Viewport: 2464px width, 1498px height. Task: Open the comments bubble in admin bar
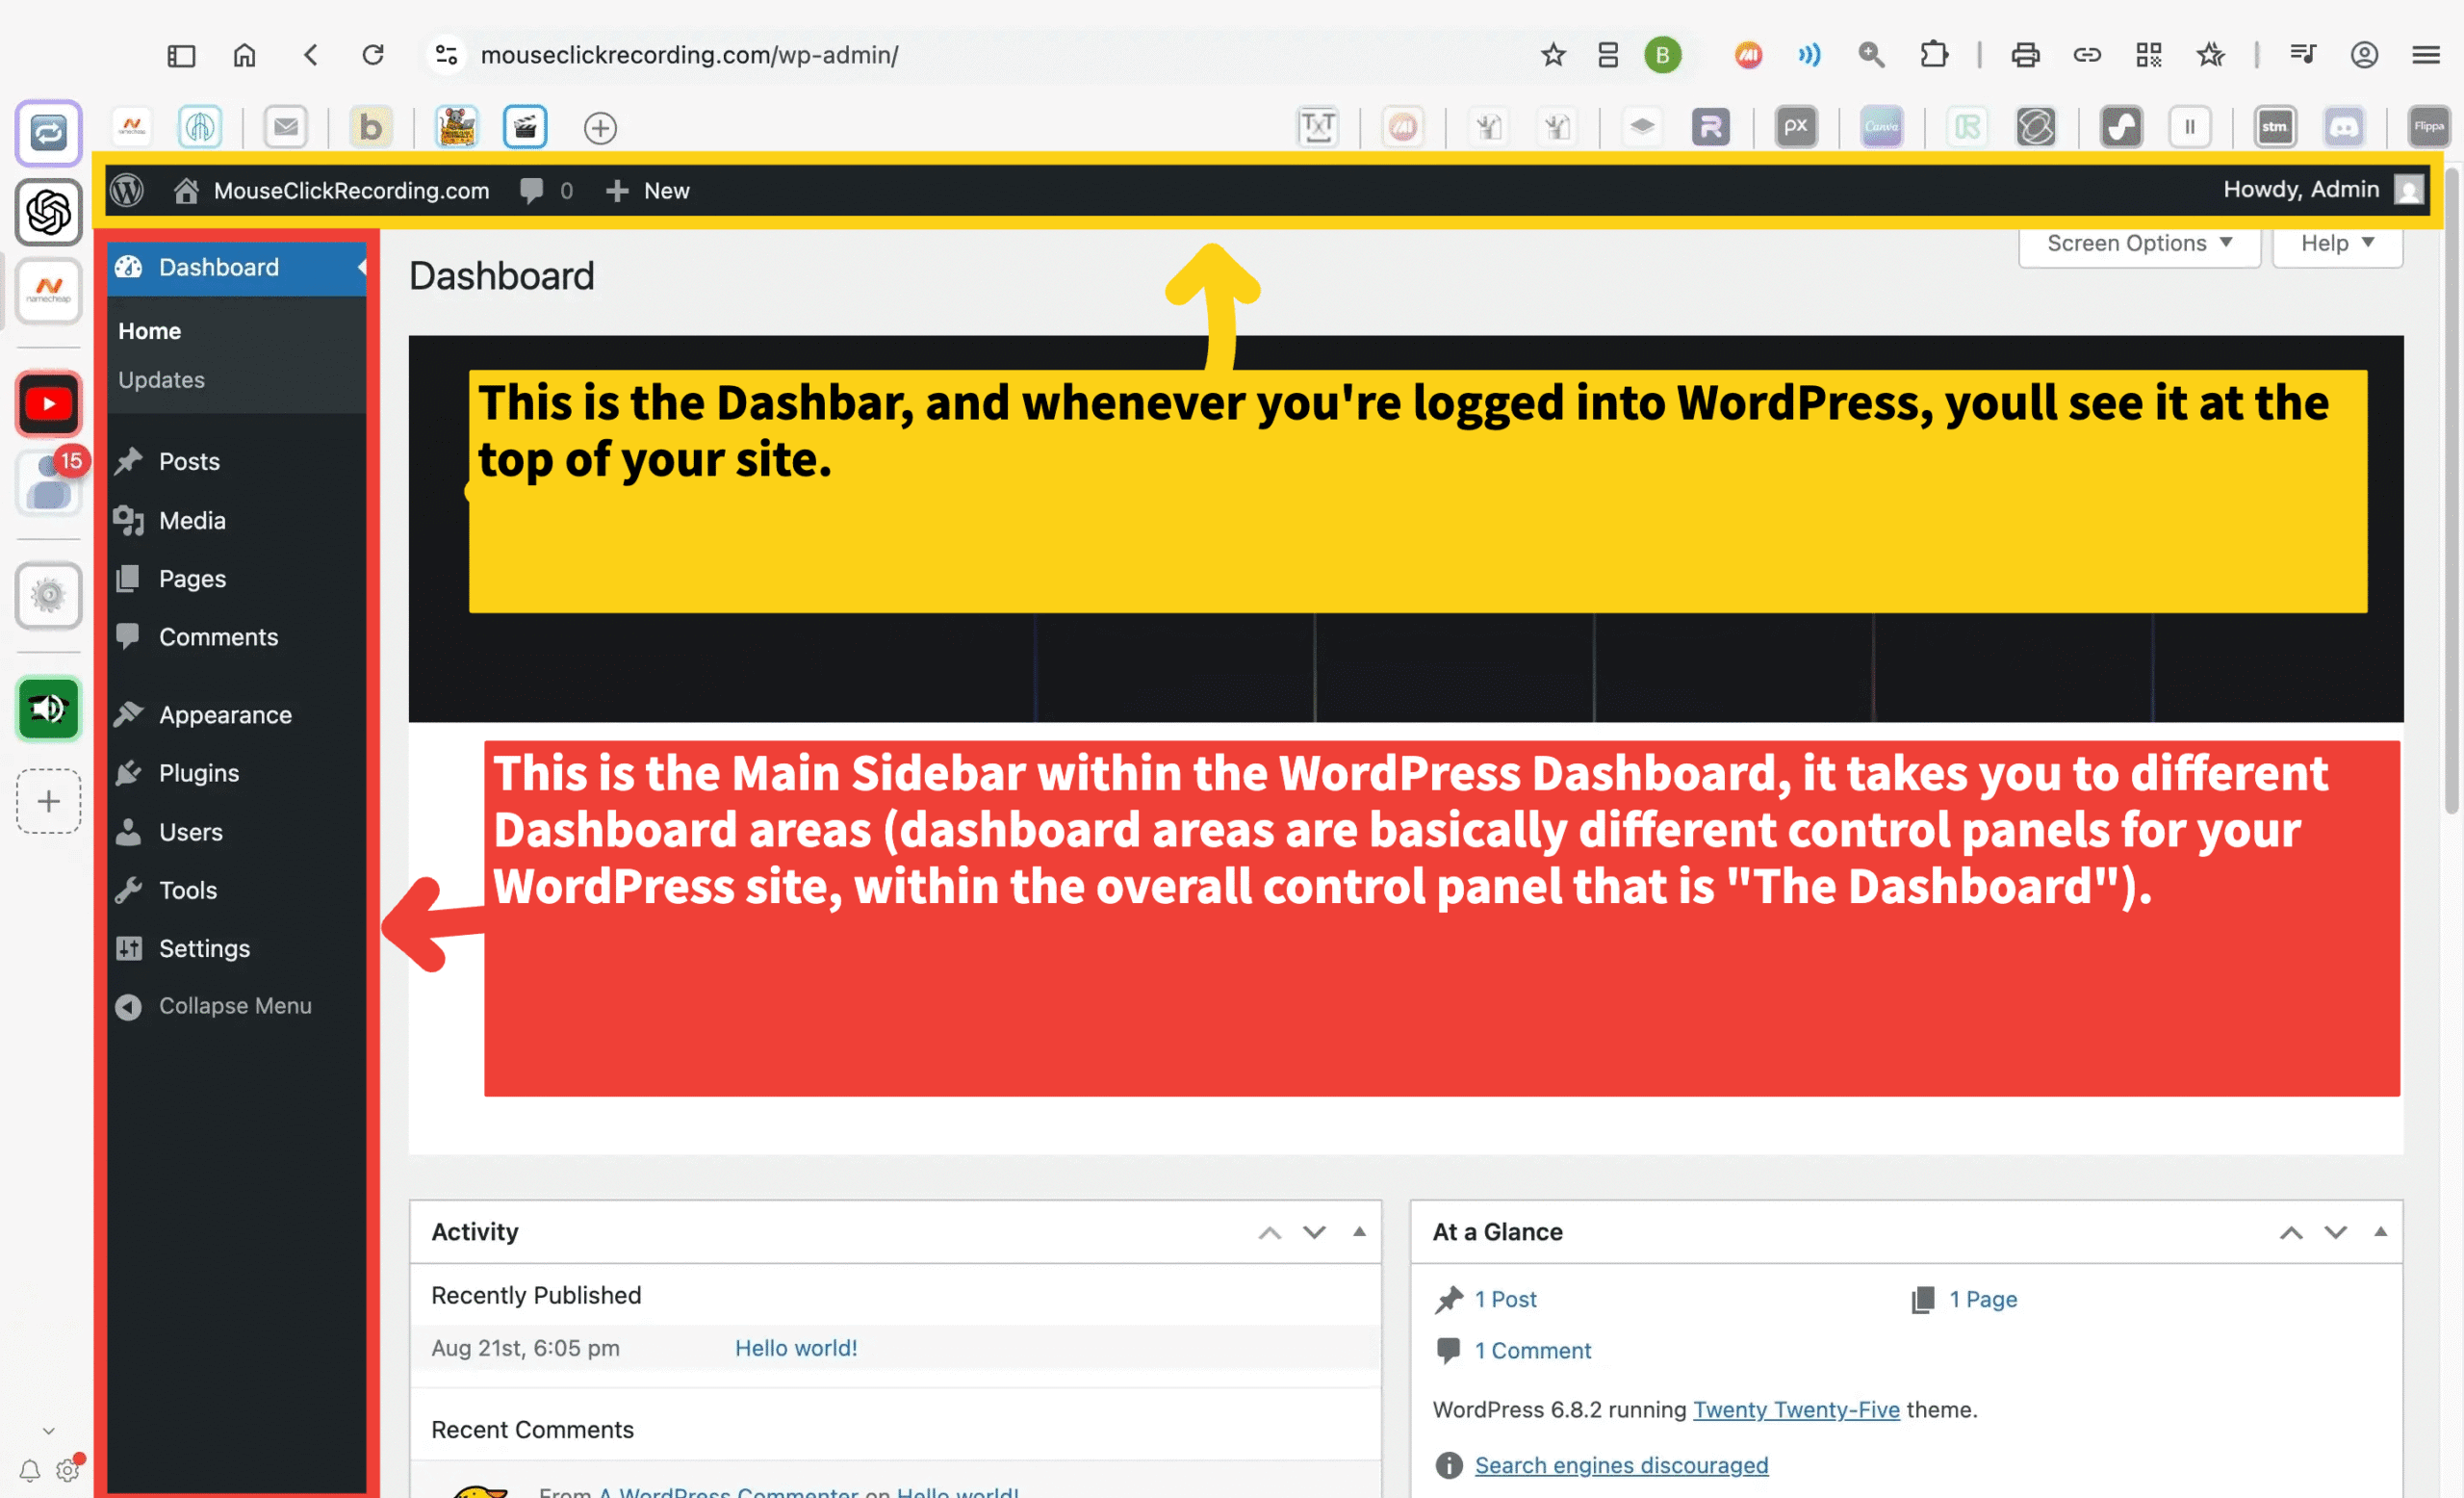point(531,190)
